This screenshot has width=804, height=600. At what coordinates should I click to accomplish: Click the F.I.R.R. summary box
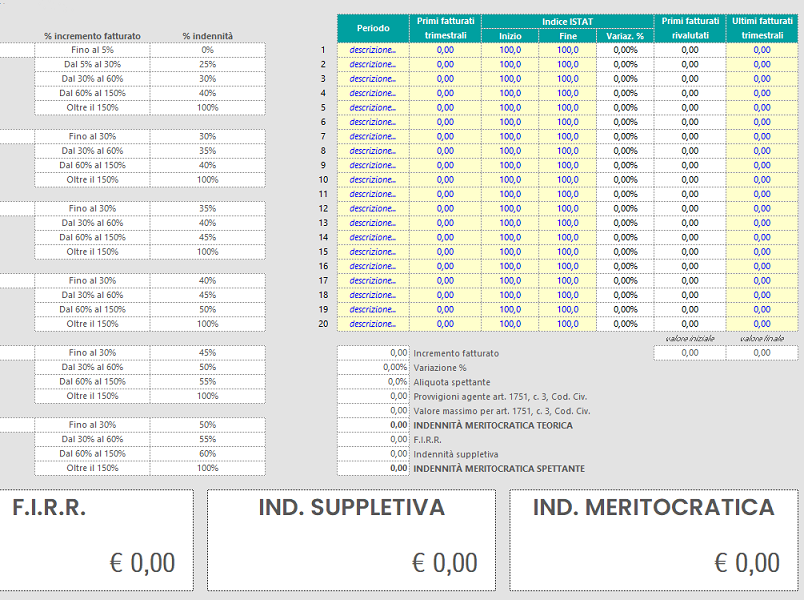(96, 540)
